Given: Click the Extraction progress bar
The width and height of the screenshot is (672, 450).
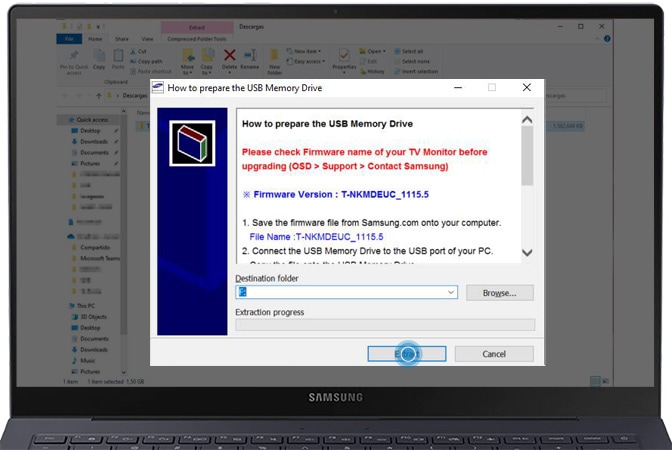Looking at the screenshot, I should [x=385, y=325].
